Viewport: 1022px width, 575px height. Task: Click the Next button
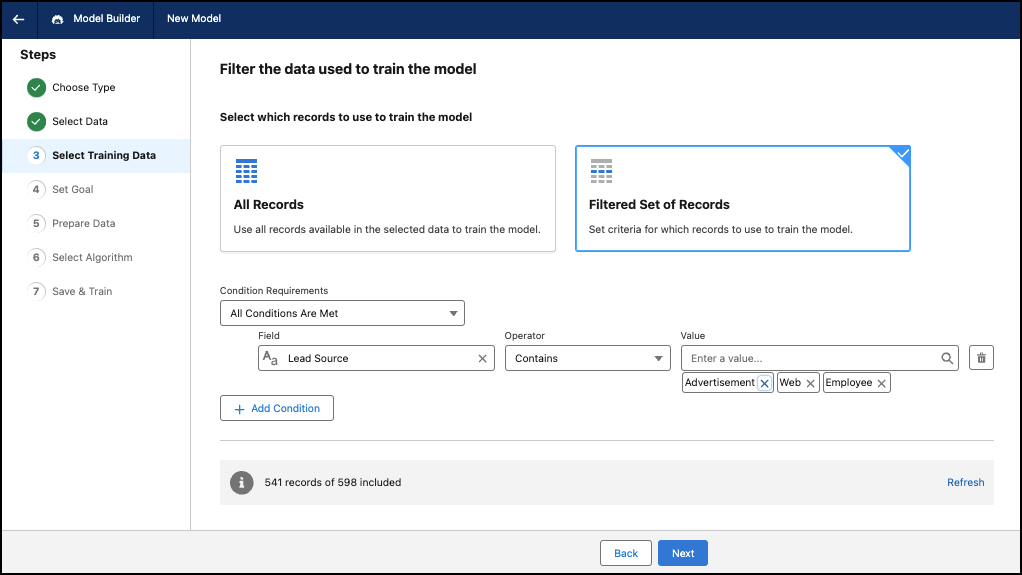point(682,553)
